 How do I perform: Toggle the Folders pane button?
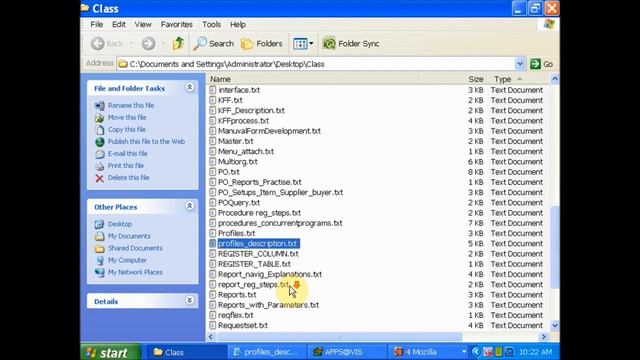click(x=262, y=43)
